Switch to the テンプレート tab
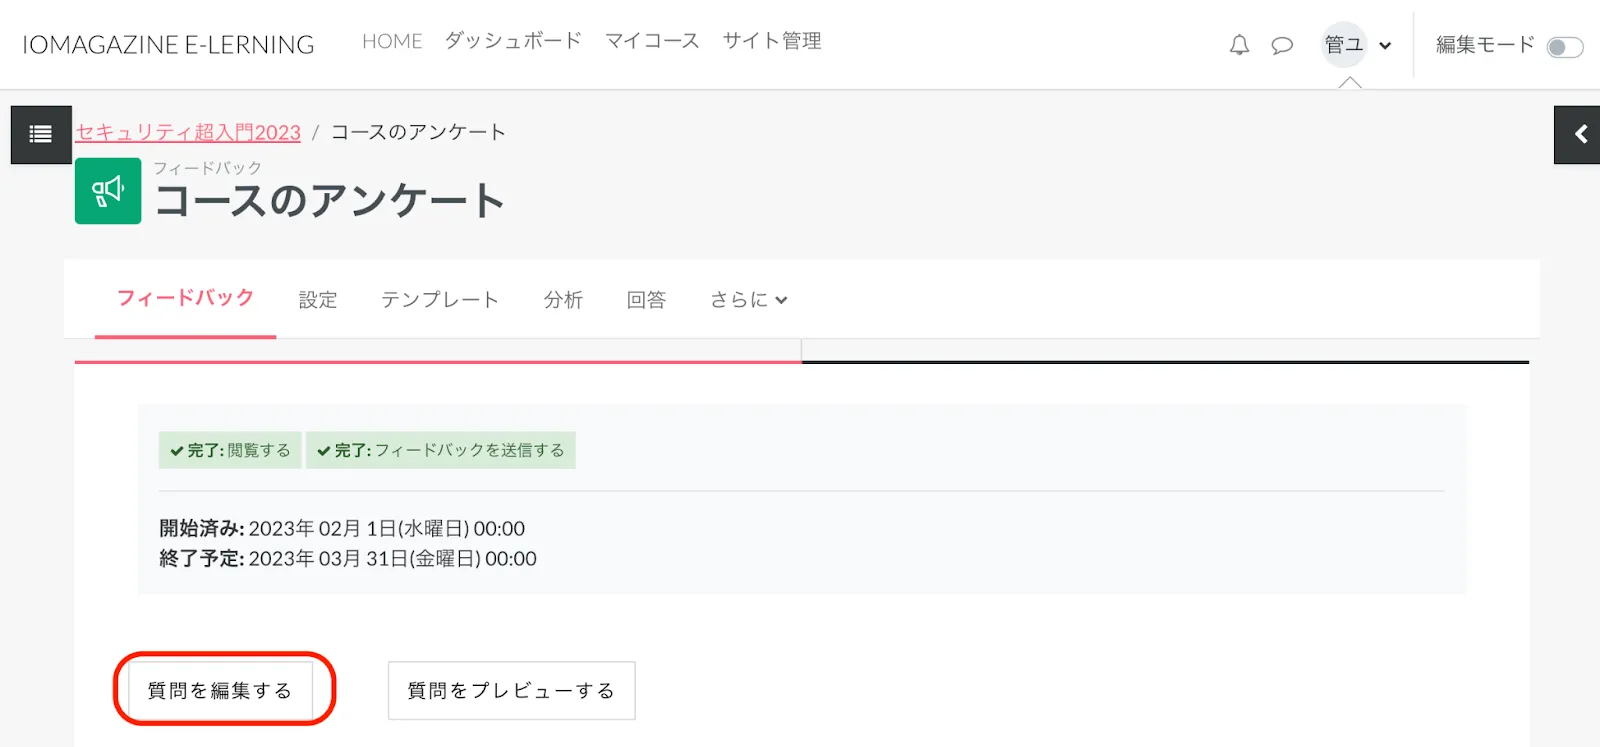Viewport: 1600px width, 747px height. [x=440, y=300]
